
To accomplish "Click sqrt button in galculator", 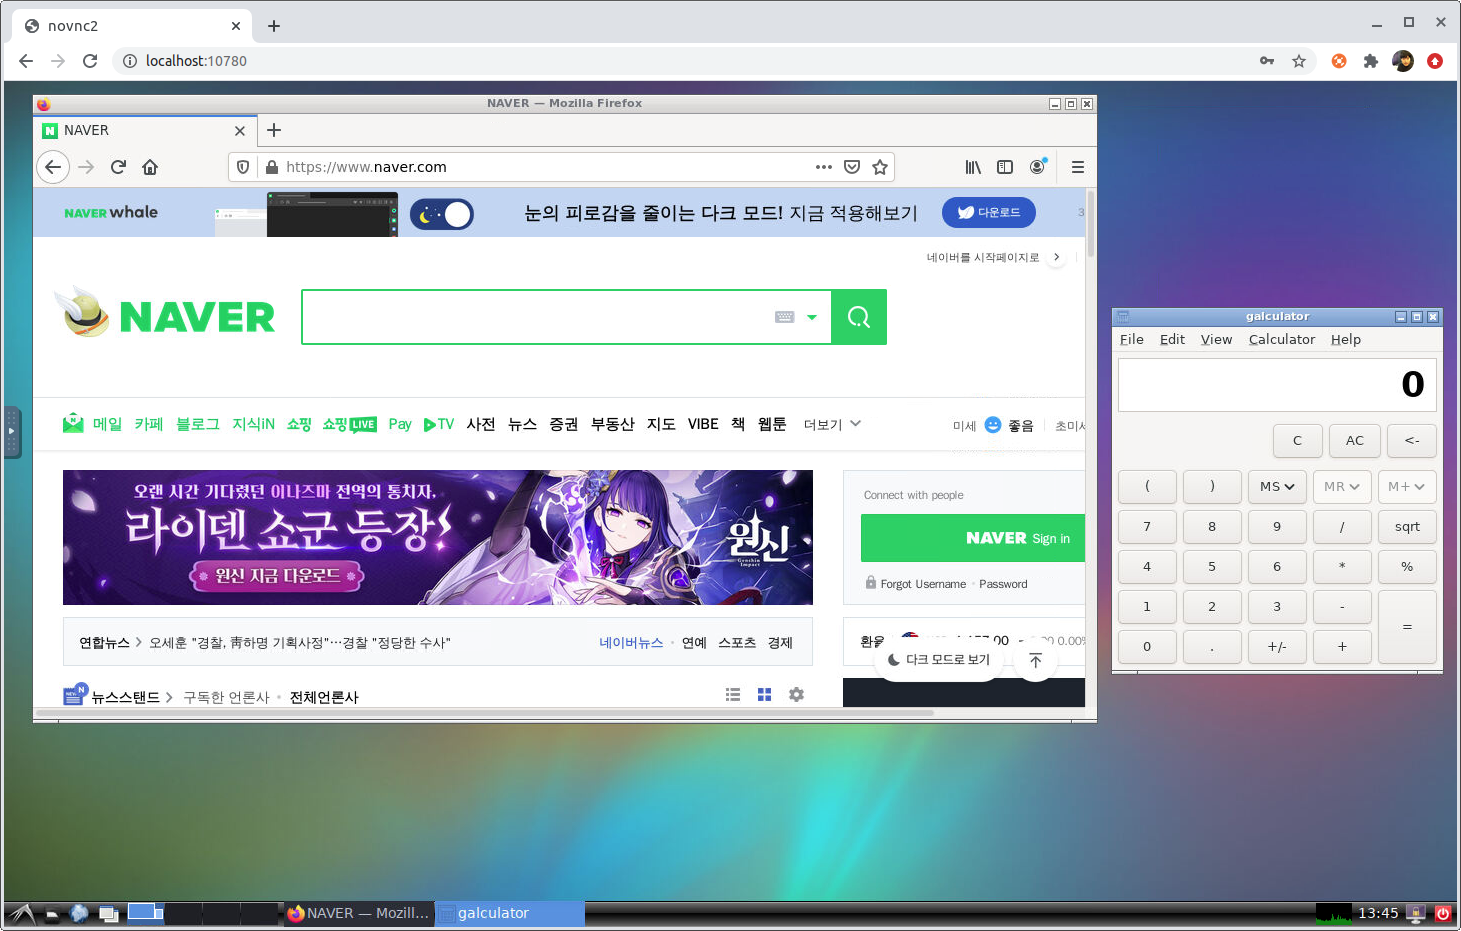I will (x=1407, y=527).
